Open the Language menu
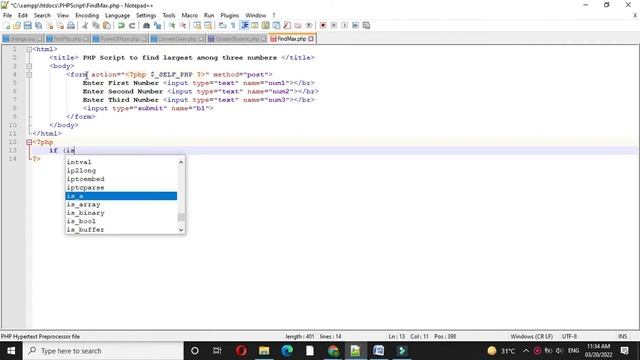Image resolution: width=640 pixels, height=360 pixels. point(117,15)
